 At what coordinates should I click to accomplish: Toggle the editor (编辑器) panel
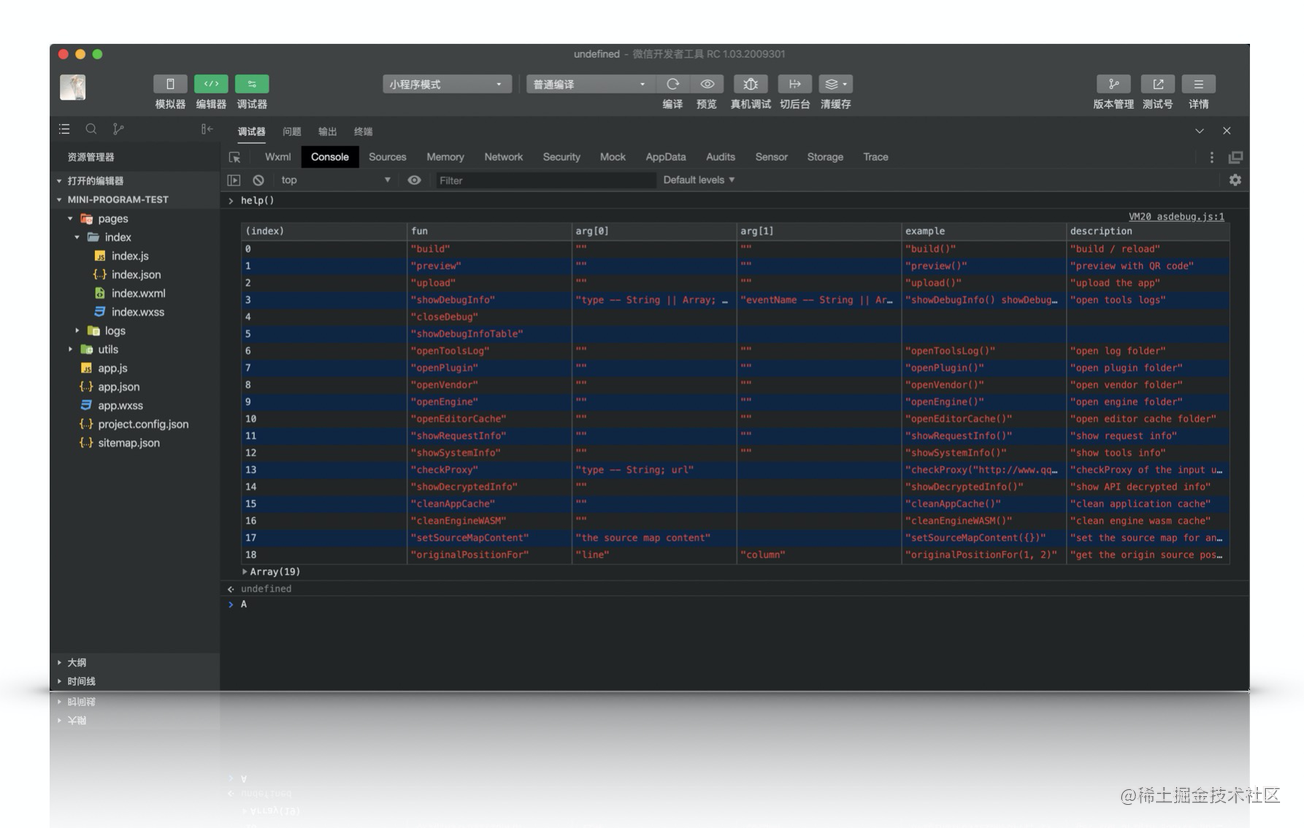(211, 85)
